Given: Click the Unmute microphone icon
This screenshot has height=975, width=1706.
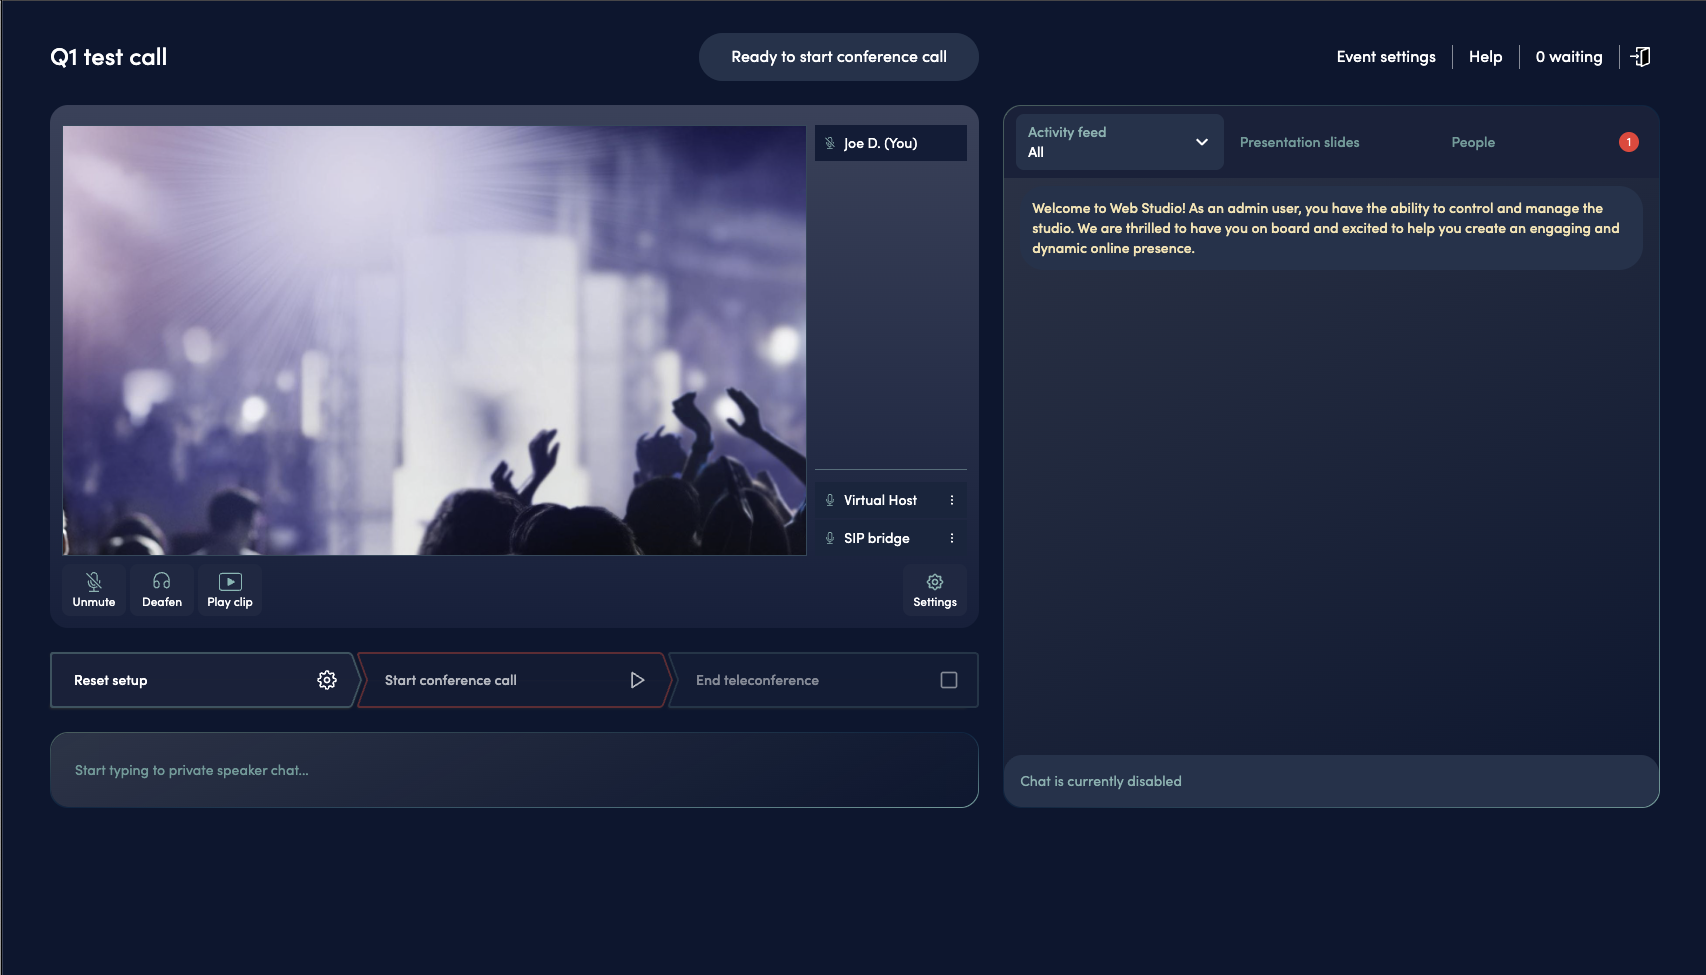Looking at the screenshot, I should click(x=94, y=582).
